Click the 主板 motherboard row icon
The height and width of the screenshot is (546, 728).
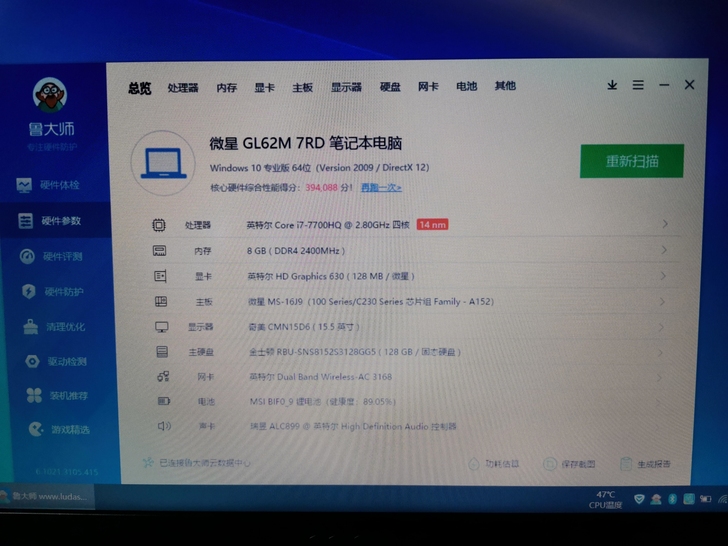(161, 302)
